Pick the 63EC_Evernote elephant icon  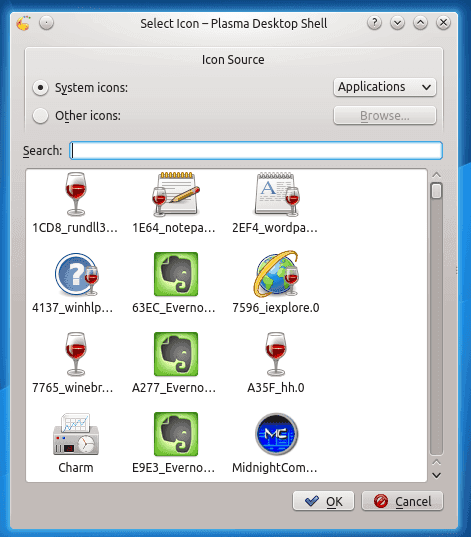(x=176, y=274)
